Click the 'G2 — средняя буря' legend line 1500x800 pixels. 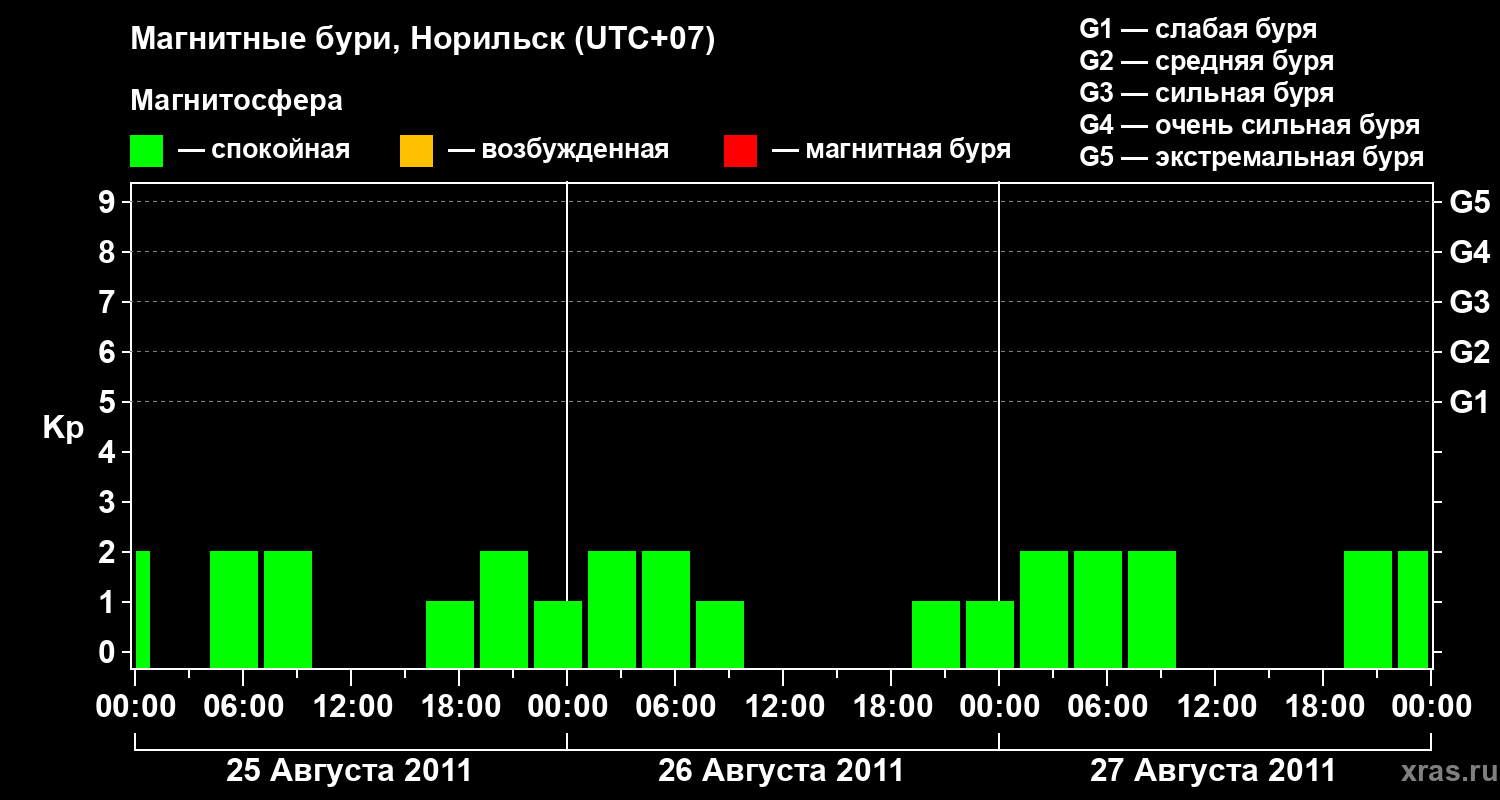tap(1206, 61)
